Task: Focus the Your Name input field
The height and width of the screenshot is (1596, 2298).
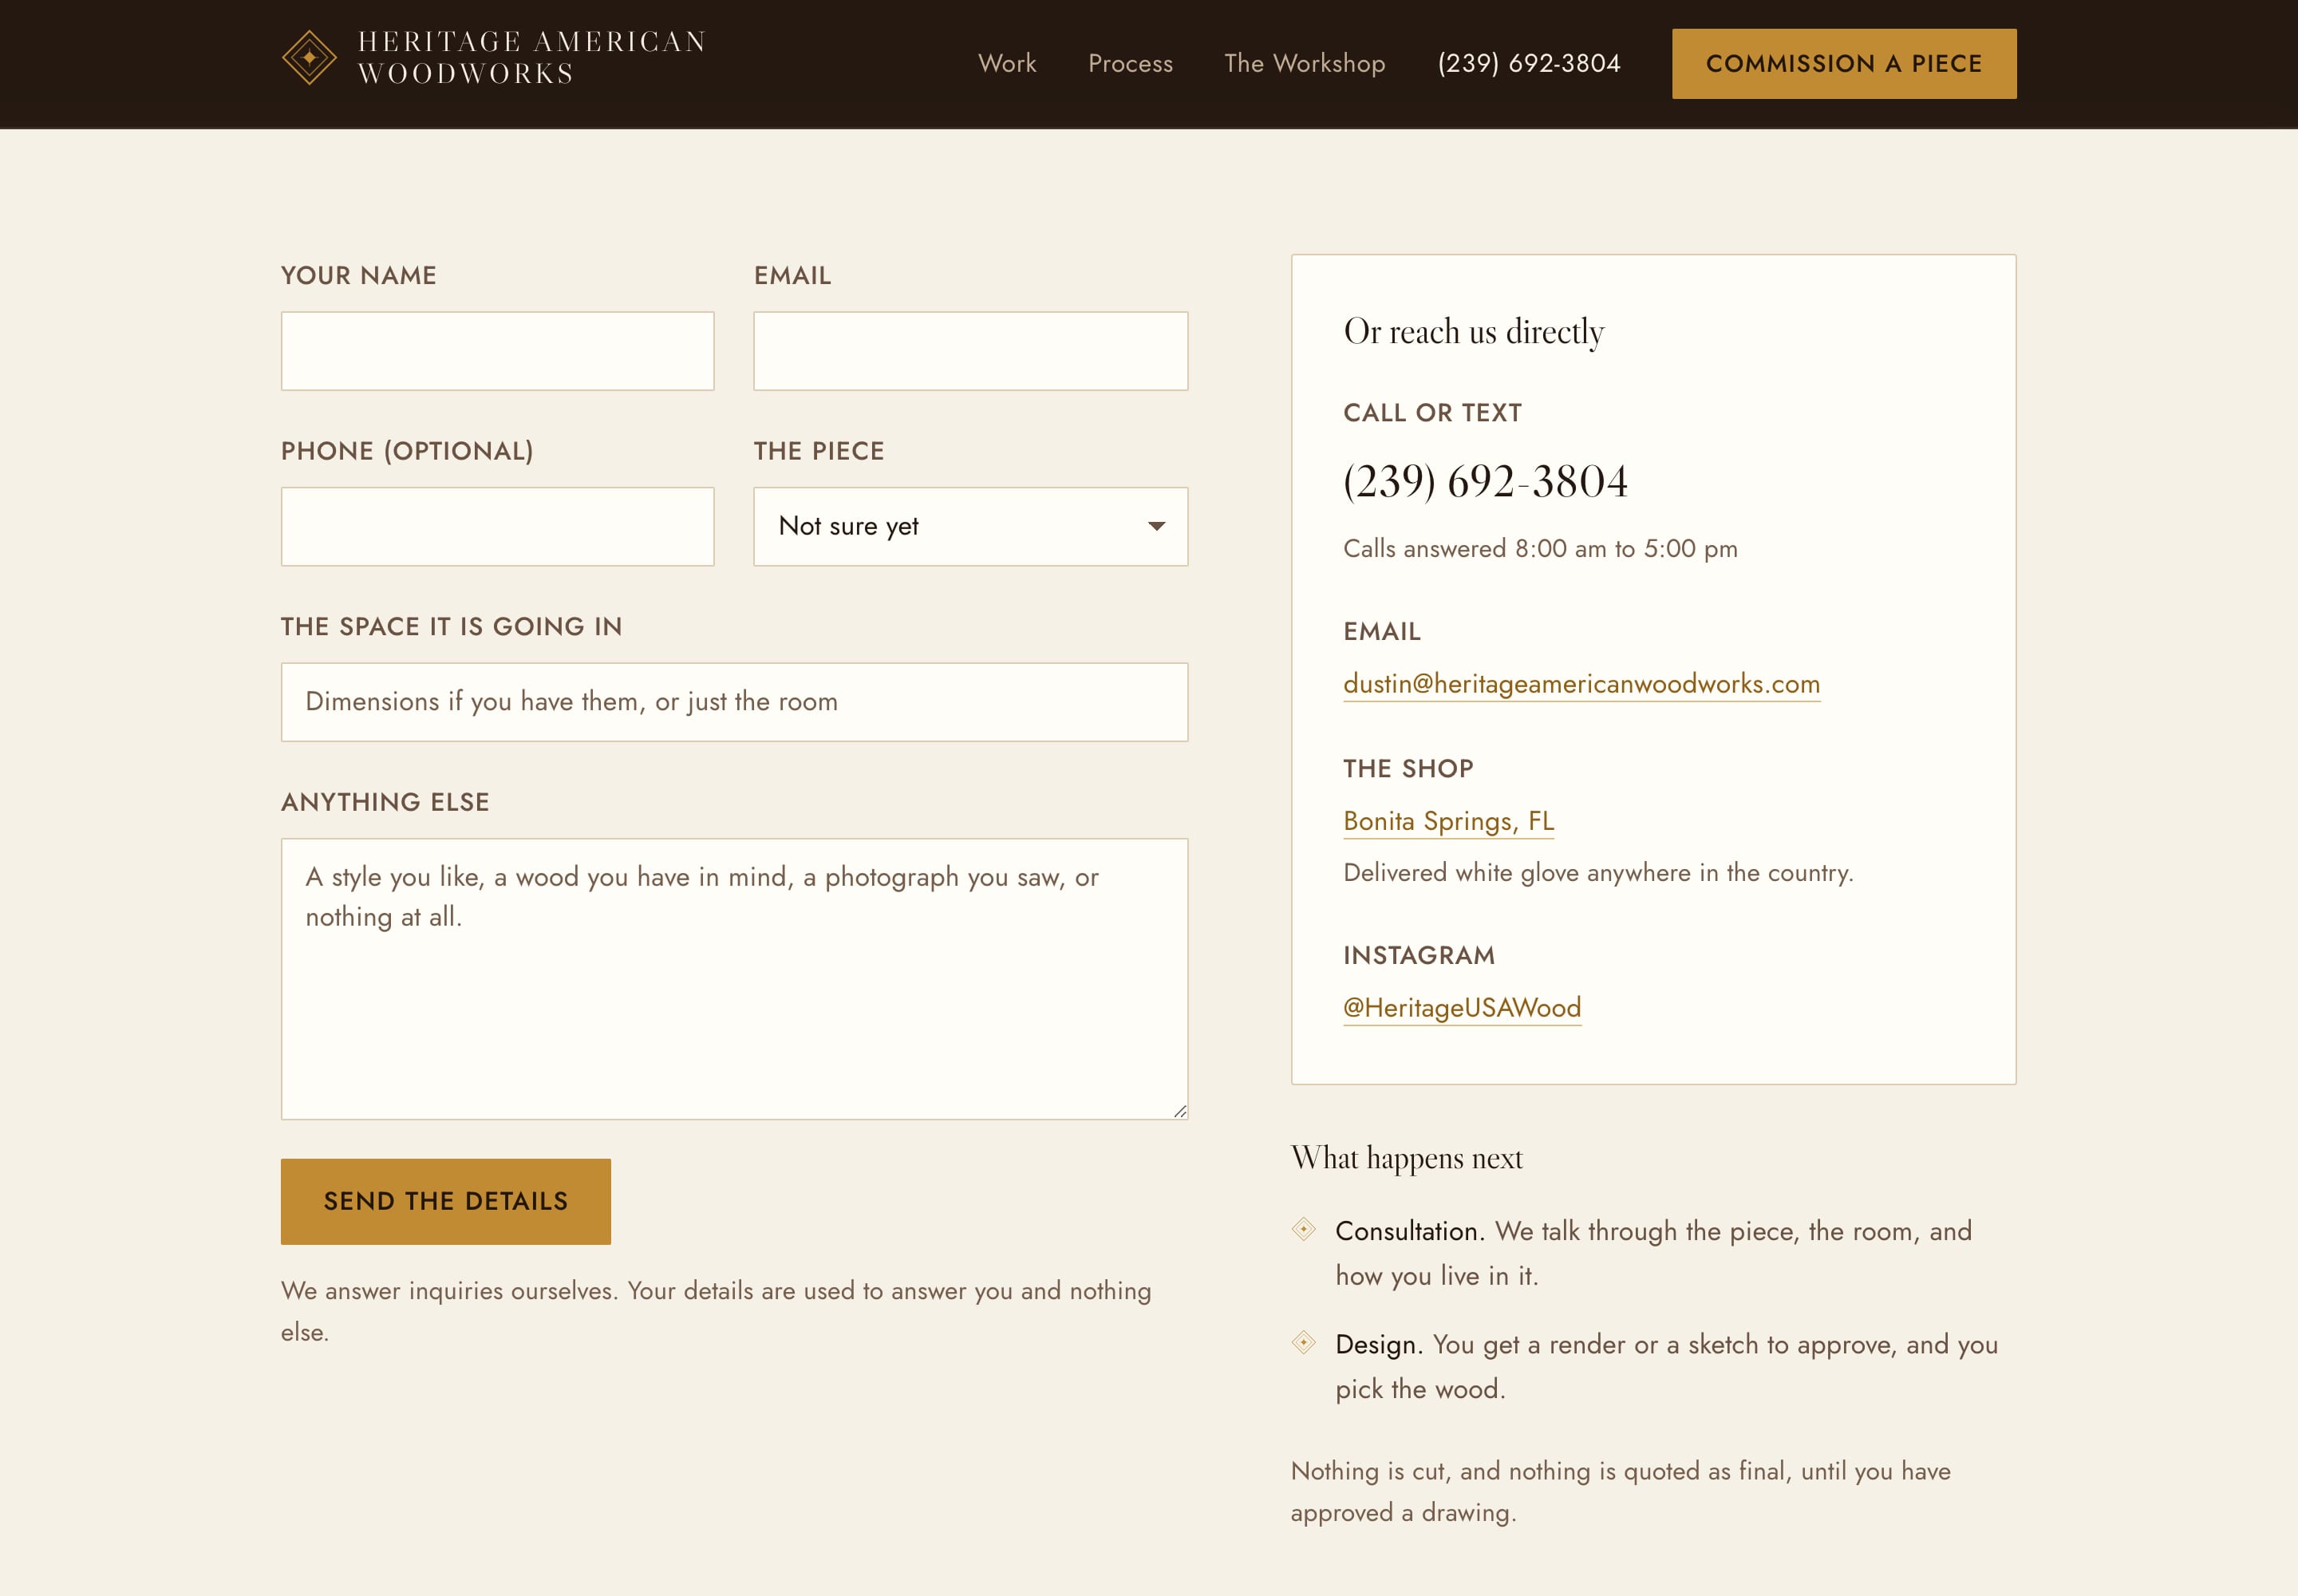Action: (x=498, y=351)
